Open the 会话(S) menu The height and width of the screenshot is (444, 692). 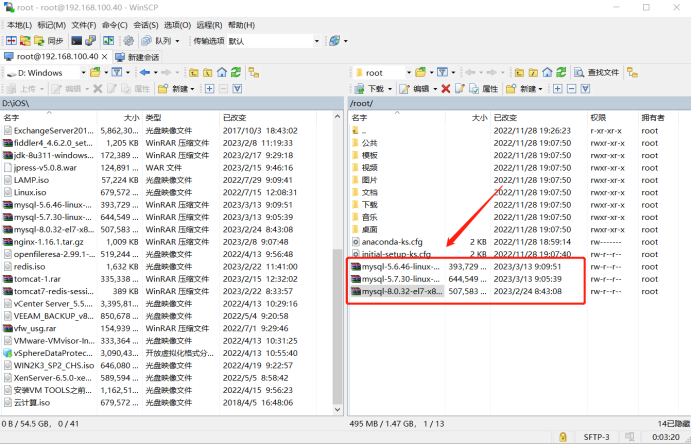146,25
